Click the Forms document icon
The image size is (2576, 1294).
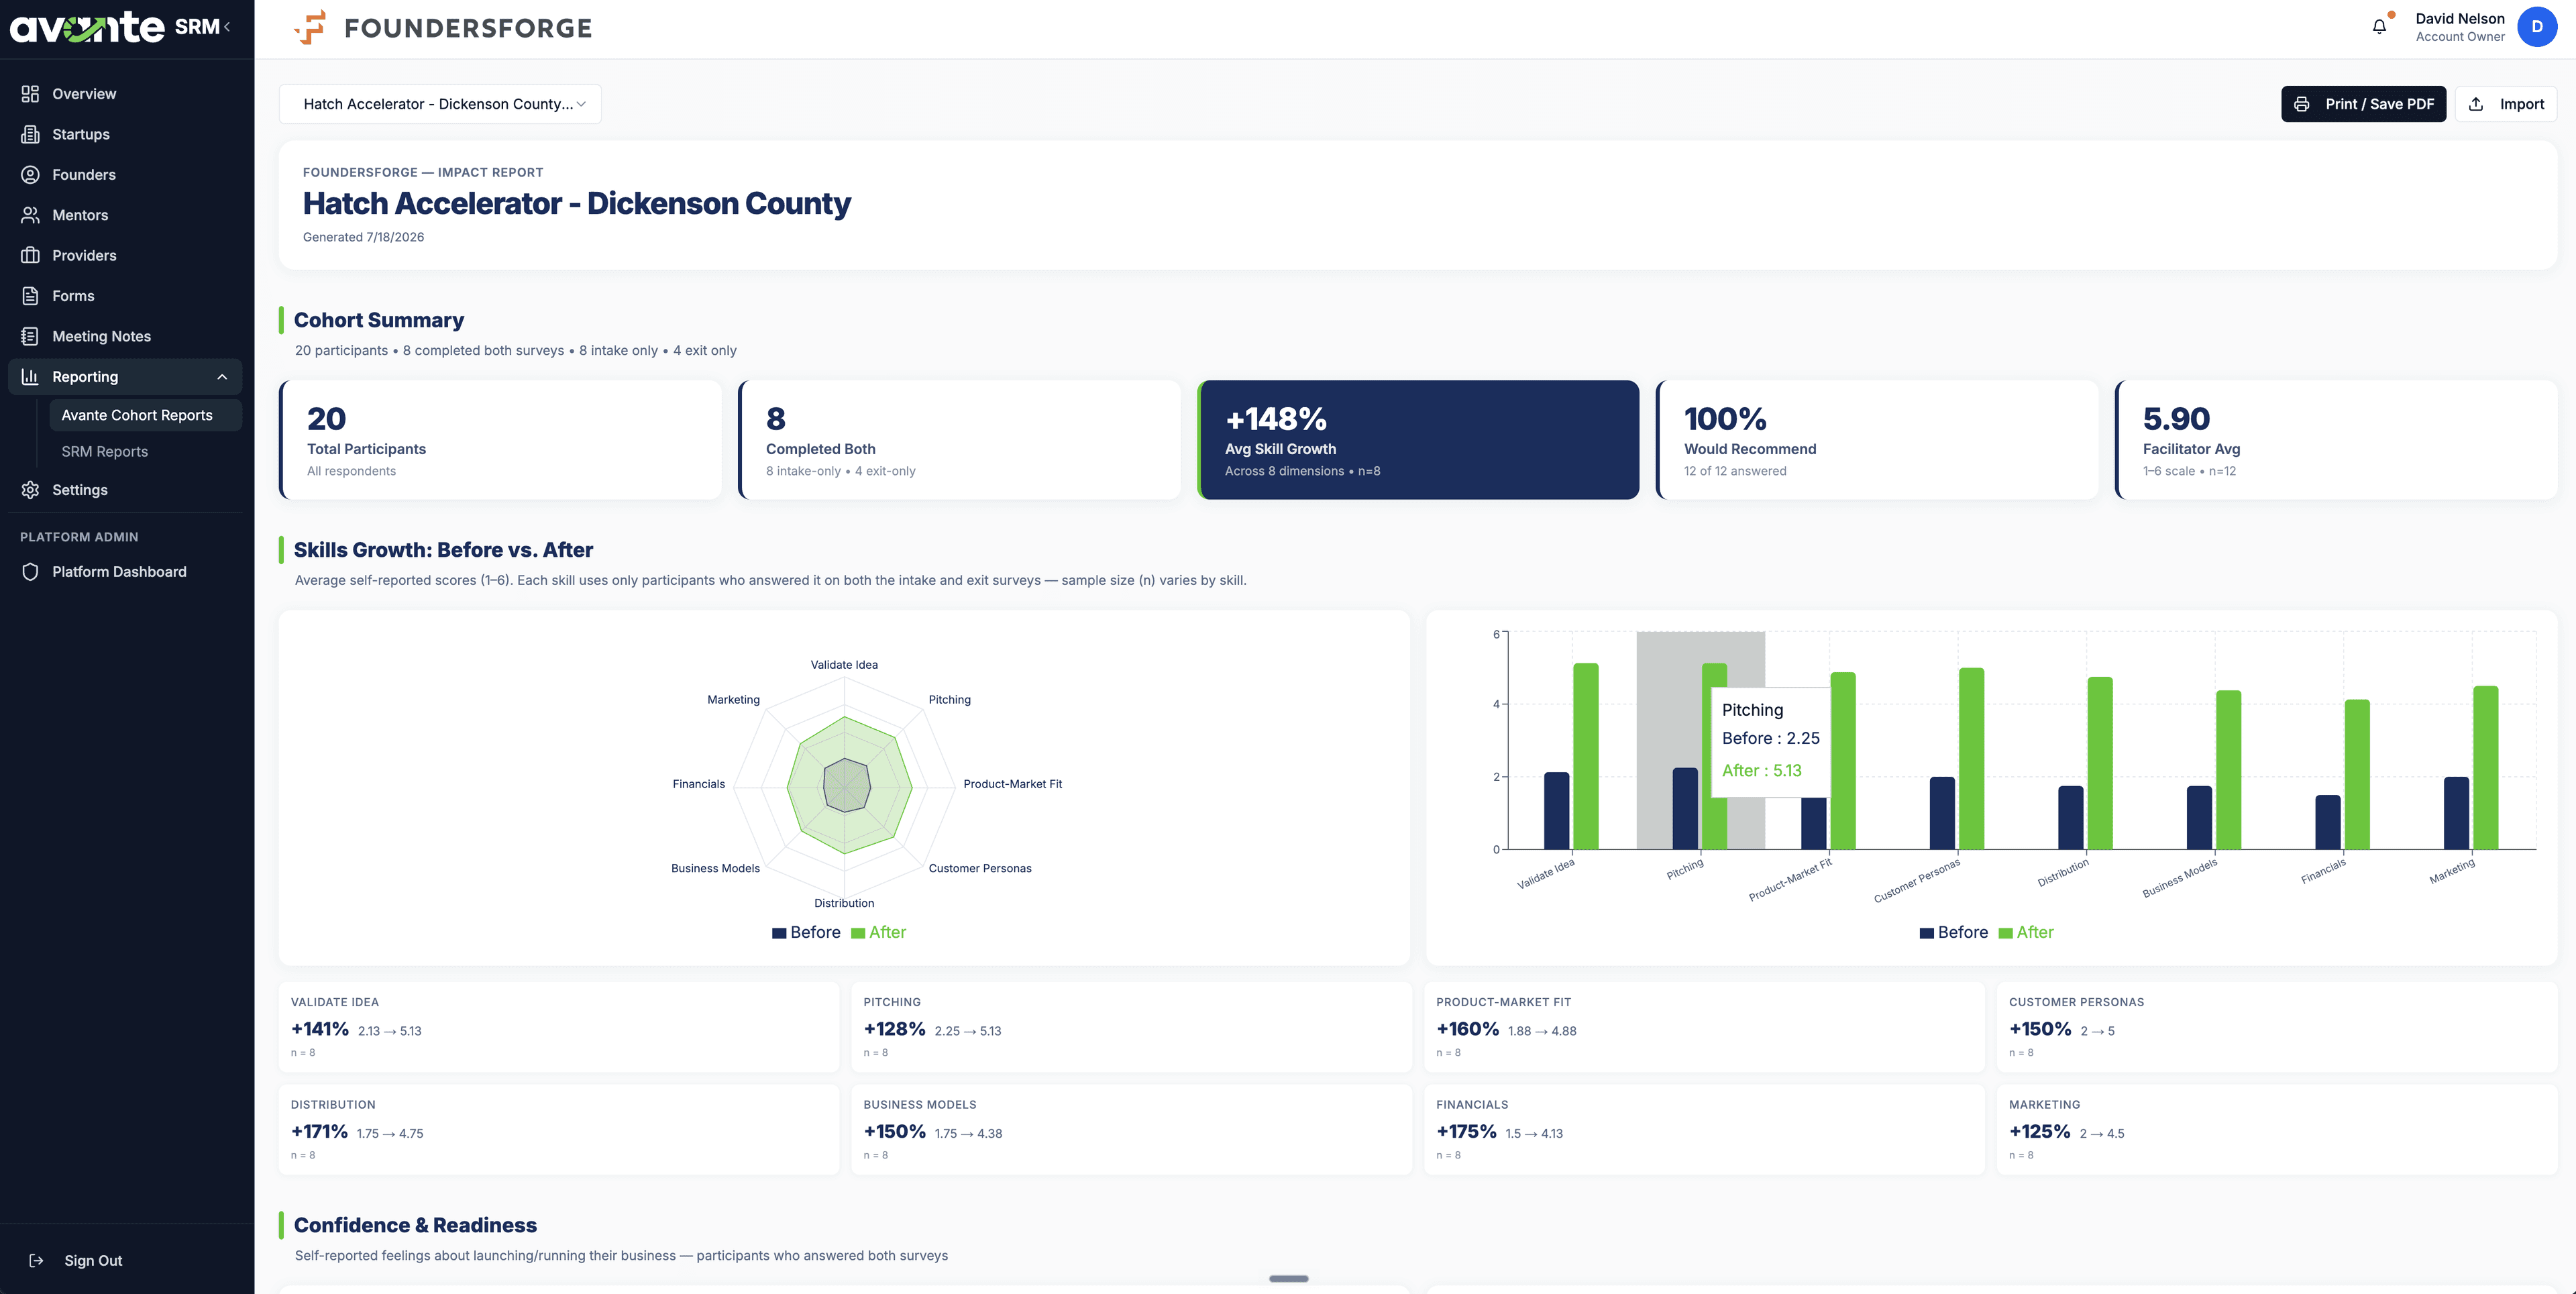pyautogui.click(x=30, y=296)
